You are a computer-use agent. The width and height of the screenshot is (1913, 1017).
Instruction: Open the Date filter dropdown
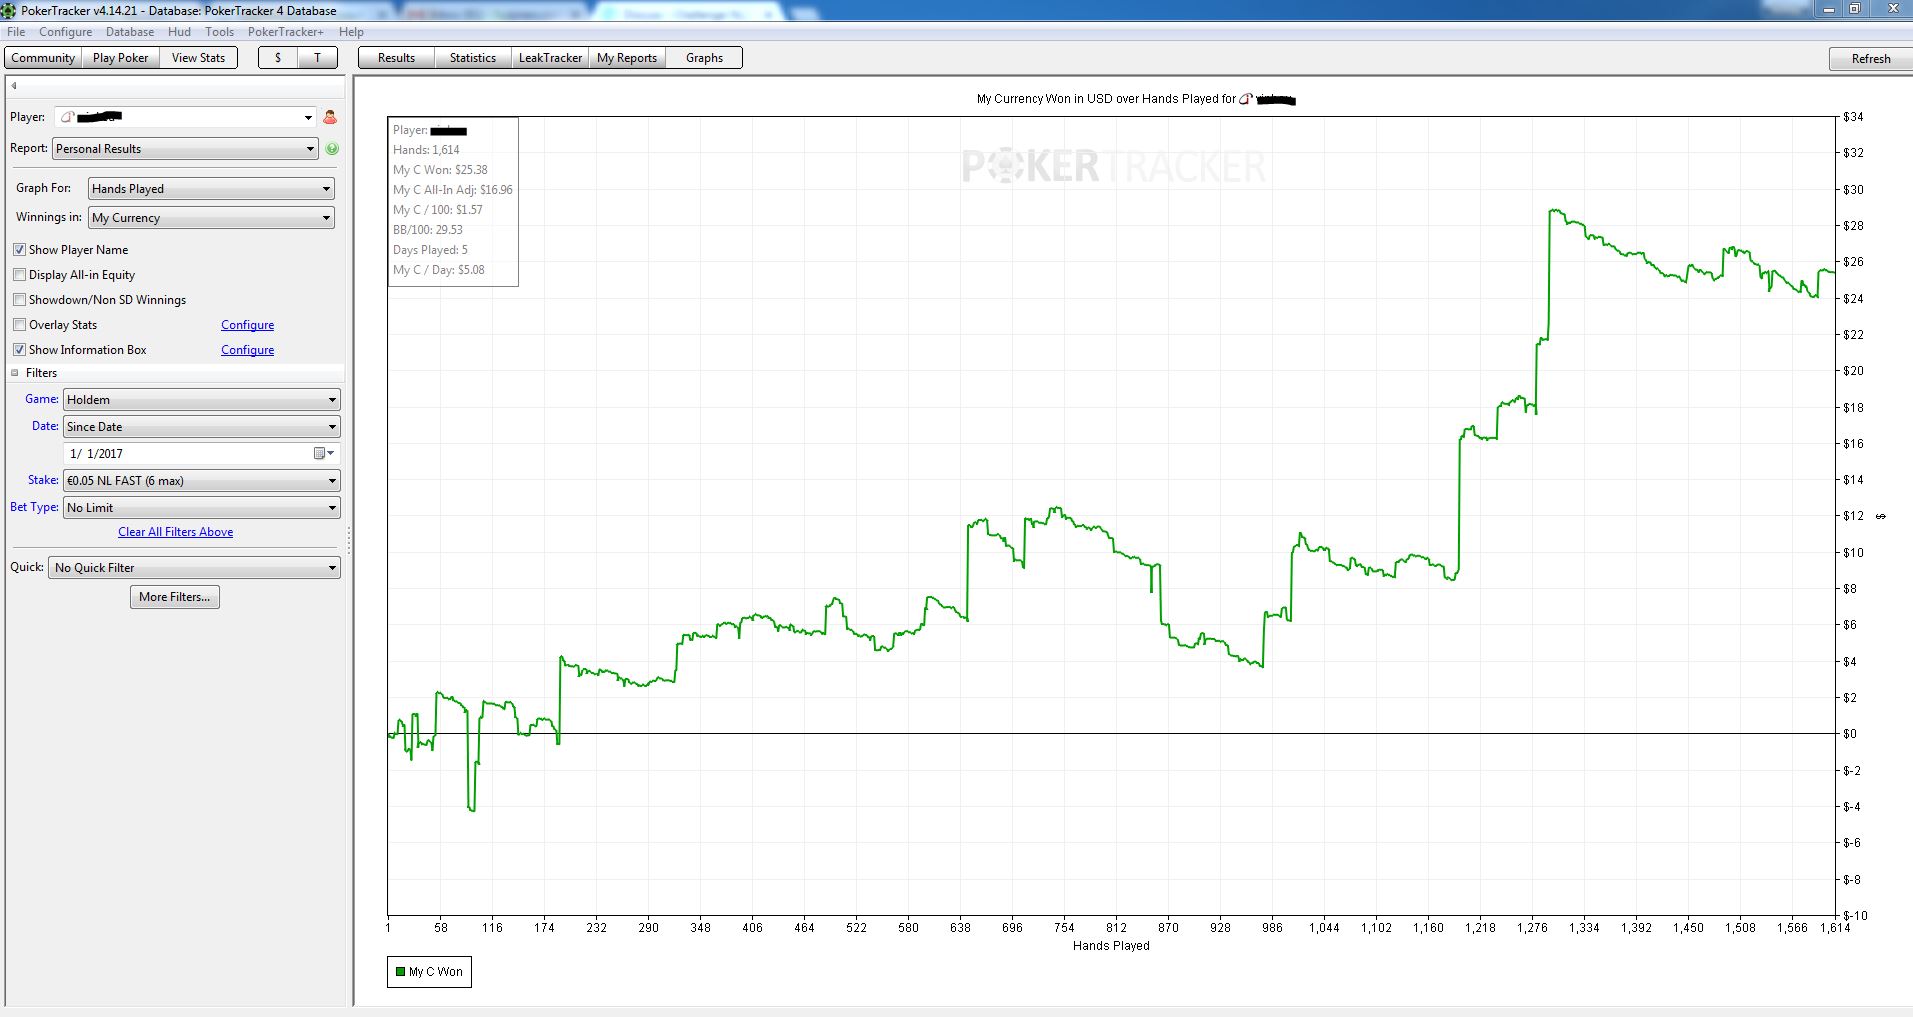202,426
